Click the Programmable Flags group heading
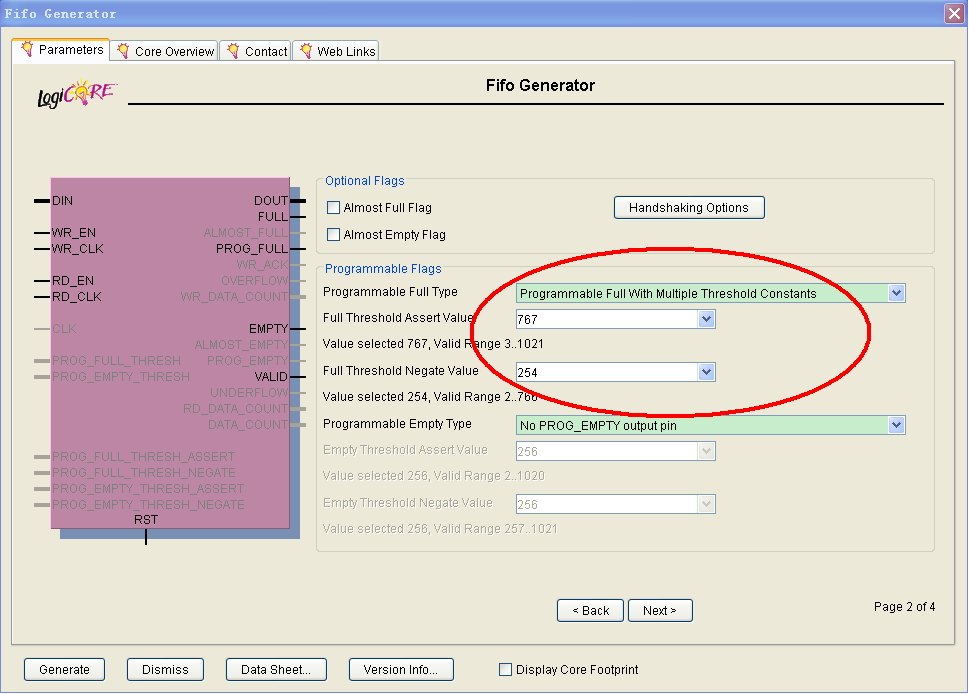 (x=383, y=269)
